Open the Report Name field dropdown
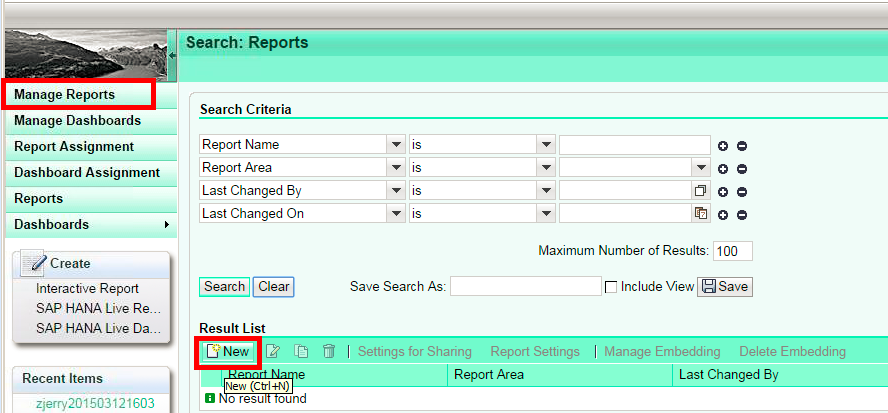The width and height of the screenshot is (888, 413). 396,144
